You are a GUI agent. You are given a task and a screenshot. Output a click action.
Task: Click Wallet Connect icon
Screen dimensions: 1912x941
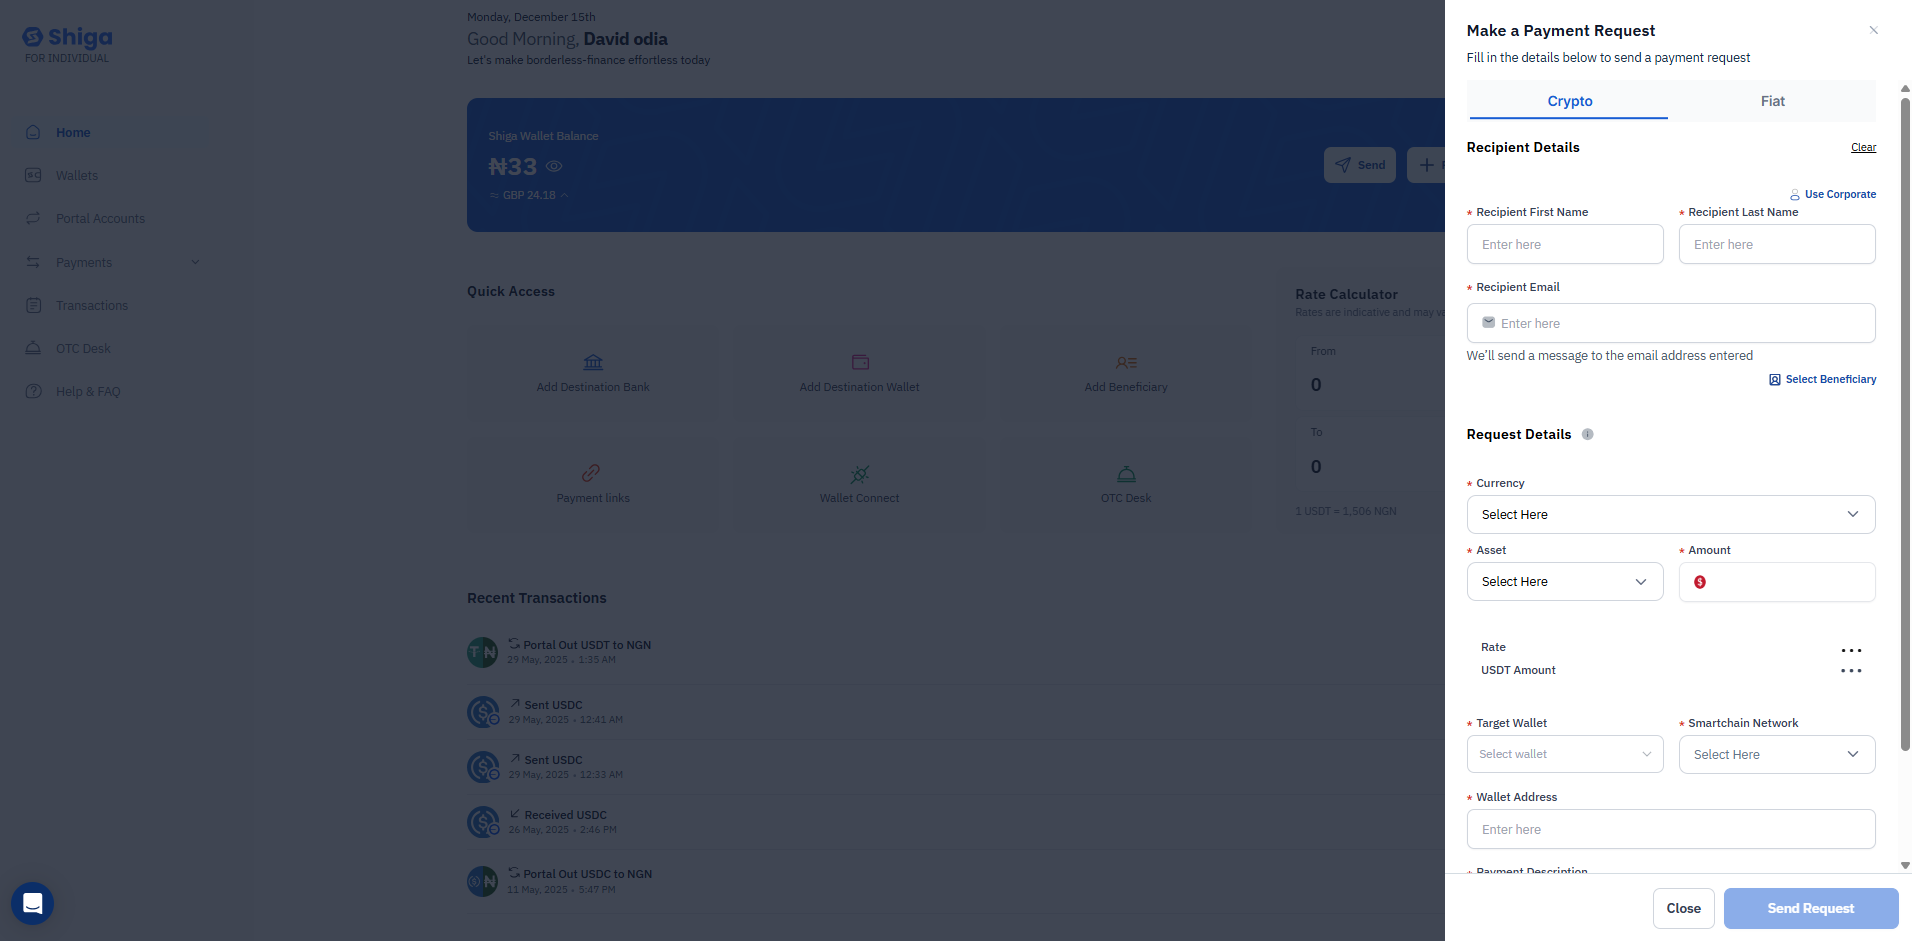pyautogui.click(x=859, y=474)
